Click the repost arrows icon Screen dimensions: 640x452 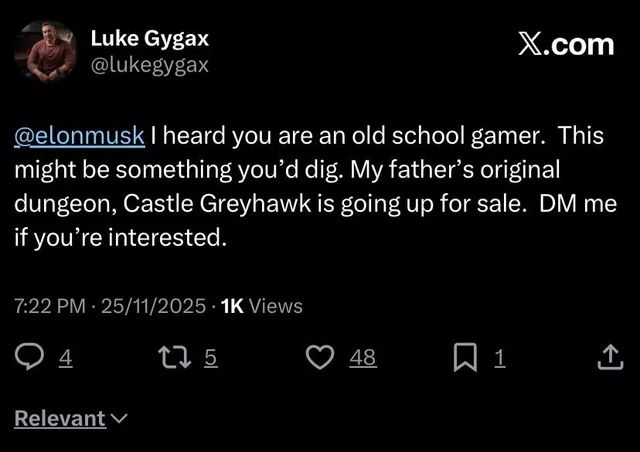point(176,357)
